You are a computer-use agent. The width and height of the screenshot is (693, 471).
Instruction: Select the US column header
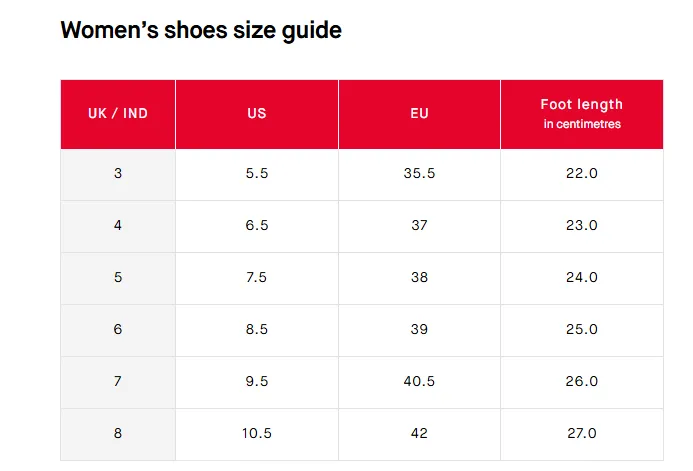click(x=257, y=114)
